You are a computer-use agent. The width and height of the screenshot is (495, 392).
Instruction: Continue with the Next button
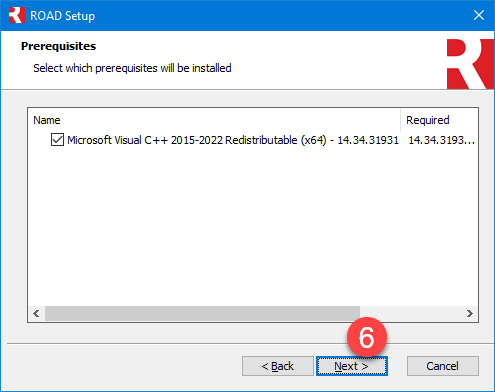(352, 366)
